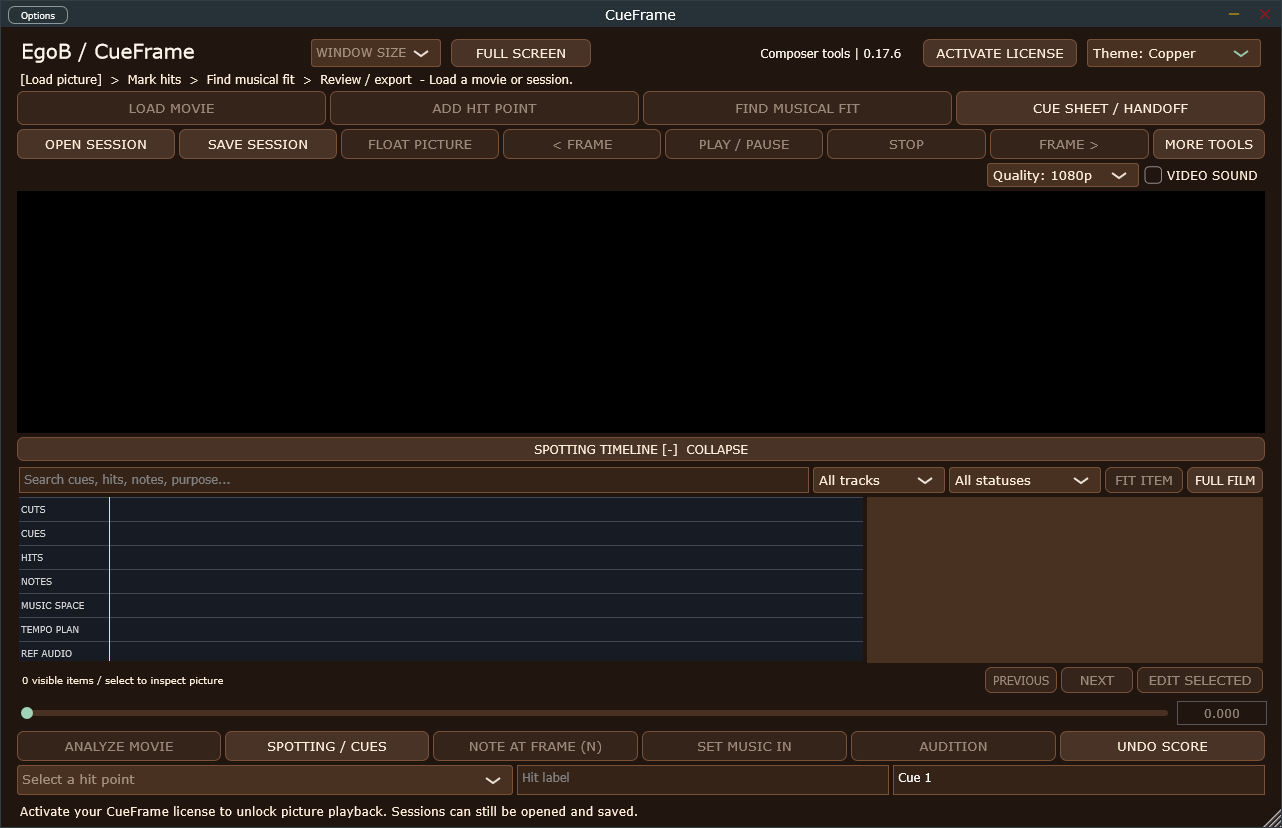Screen dimensions: 1282x828
Task: Step forward with Frame > button
Action: [x=1069, y=144]
